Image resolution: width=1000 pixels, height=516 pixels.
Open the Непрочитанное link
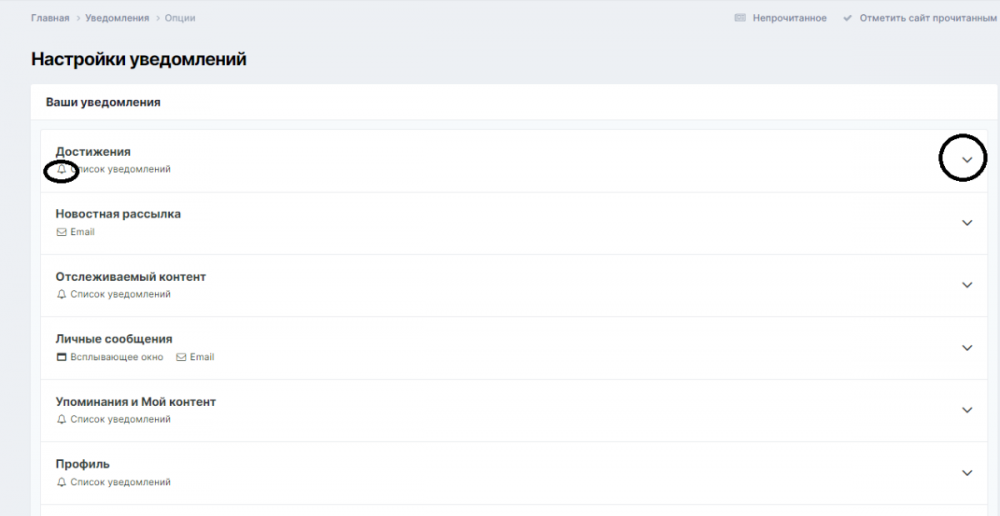pyautogui.click(x=789, y=18)
